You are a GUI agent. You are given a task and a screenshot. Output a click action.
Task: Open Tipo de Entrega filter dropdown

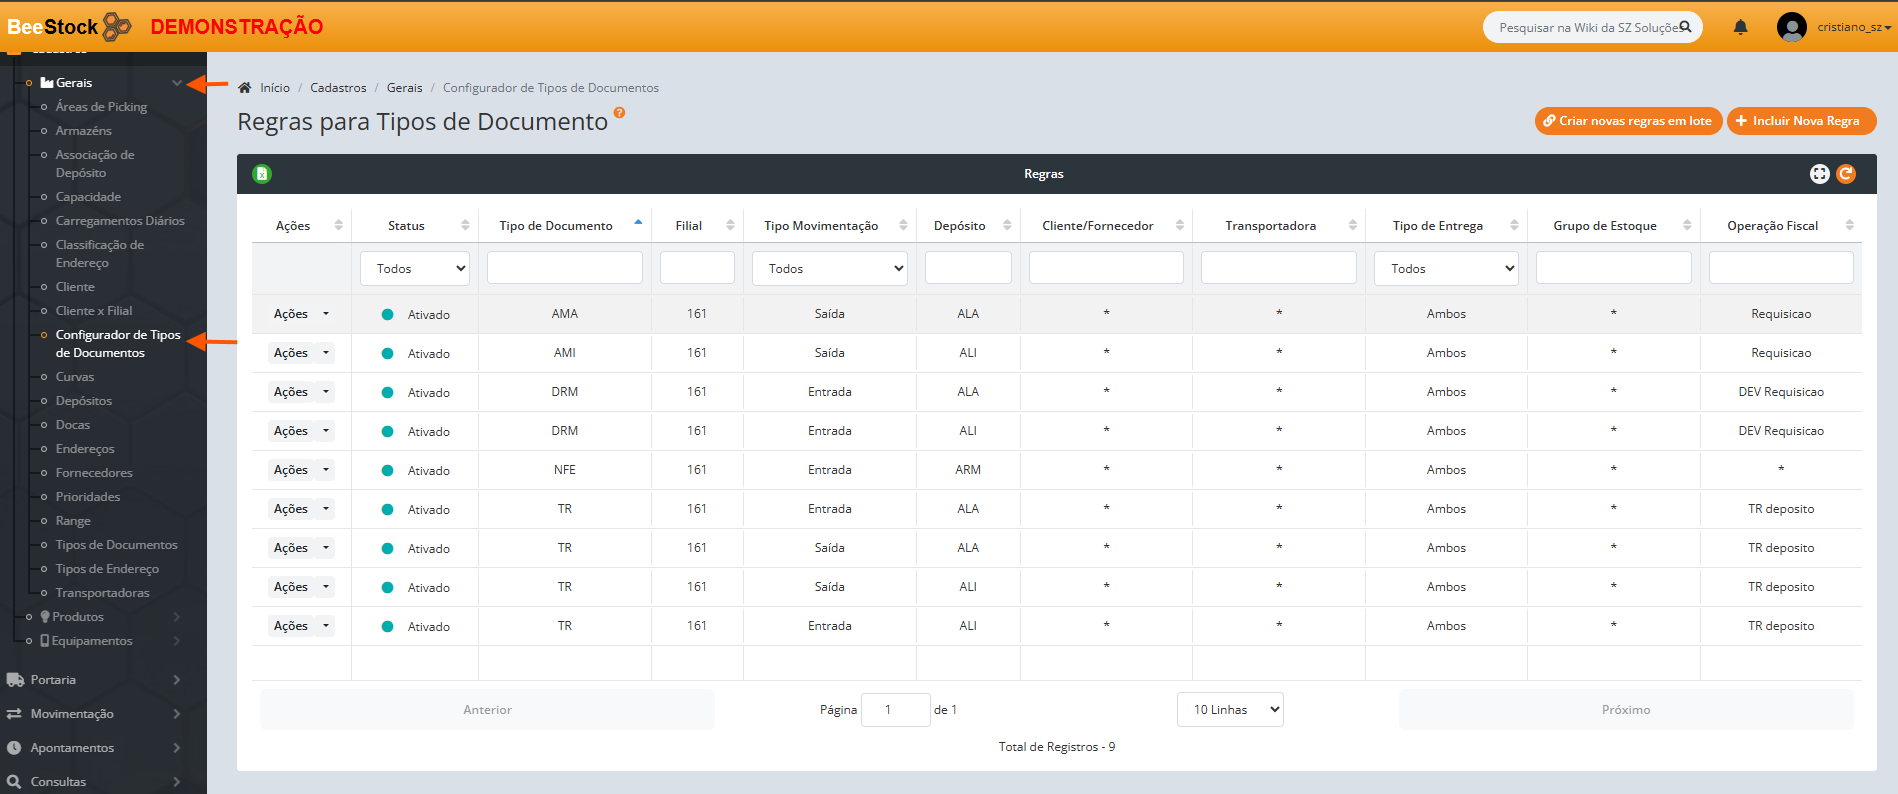tap(1446, 268)
